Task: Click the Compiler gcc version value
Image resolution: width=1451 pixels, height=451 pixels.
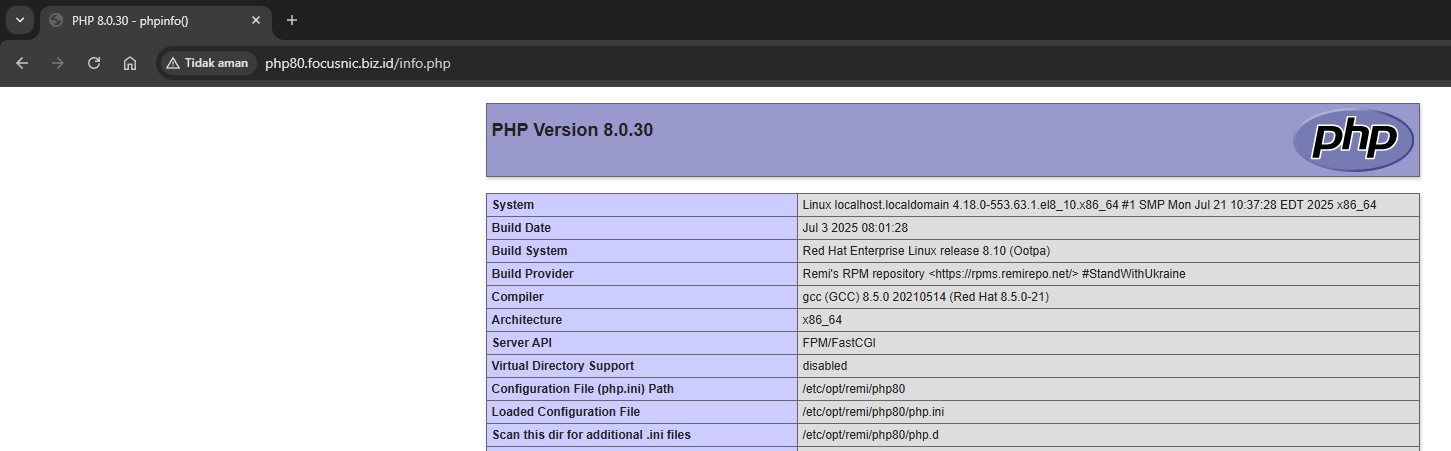Action: tap(925, 297)
